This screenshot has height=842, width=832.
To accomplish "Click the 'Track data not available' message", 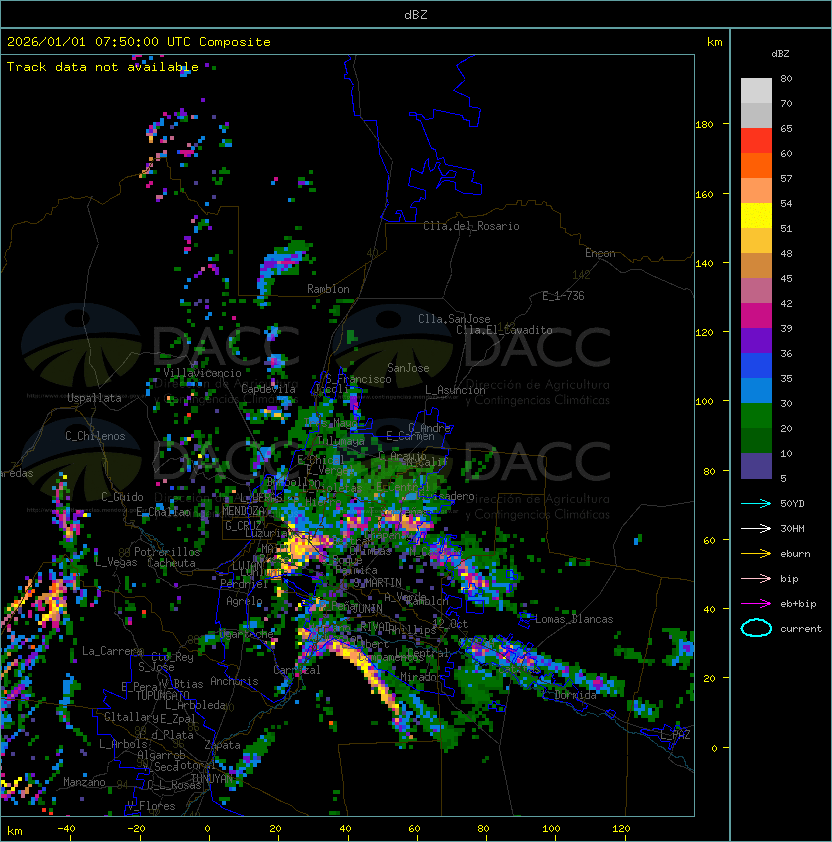I will click(103, 67).
